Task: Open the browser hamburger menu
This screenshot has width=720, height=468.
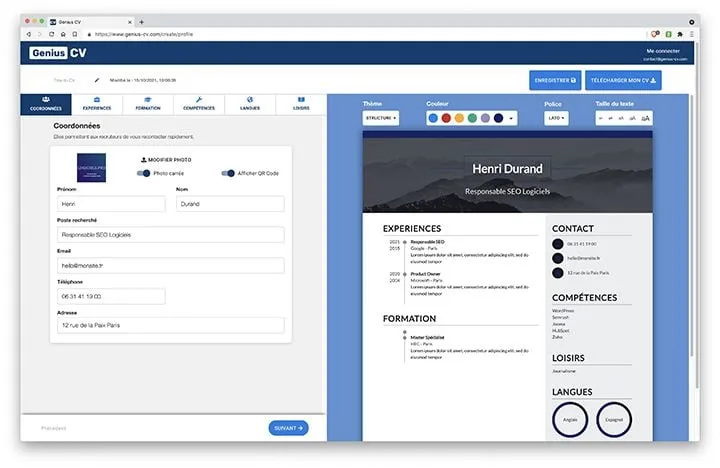Action: 692,34
